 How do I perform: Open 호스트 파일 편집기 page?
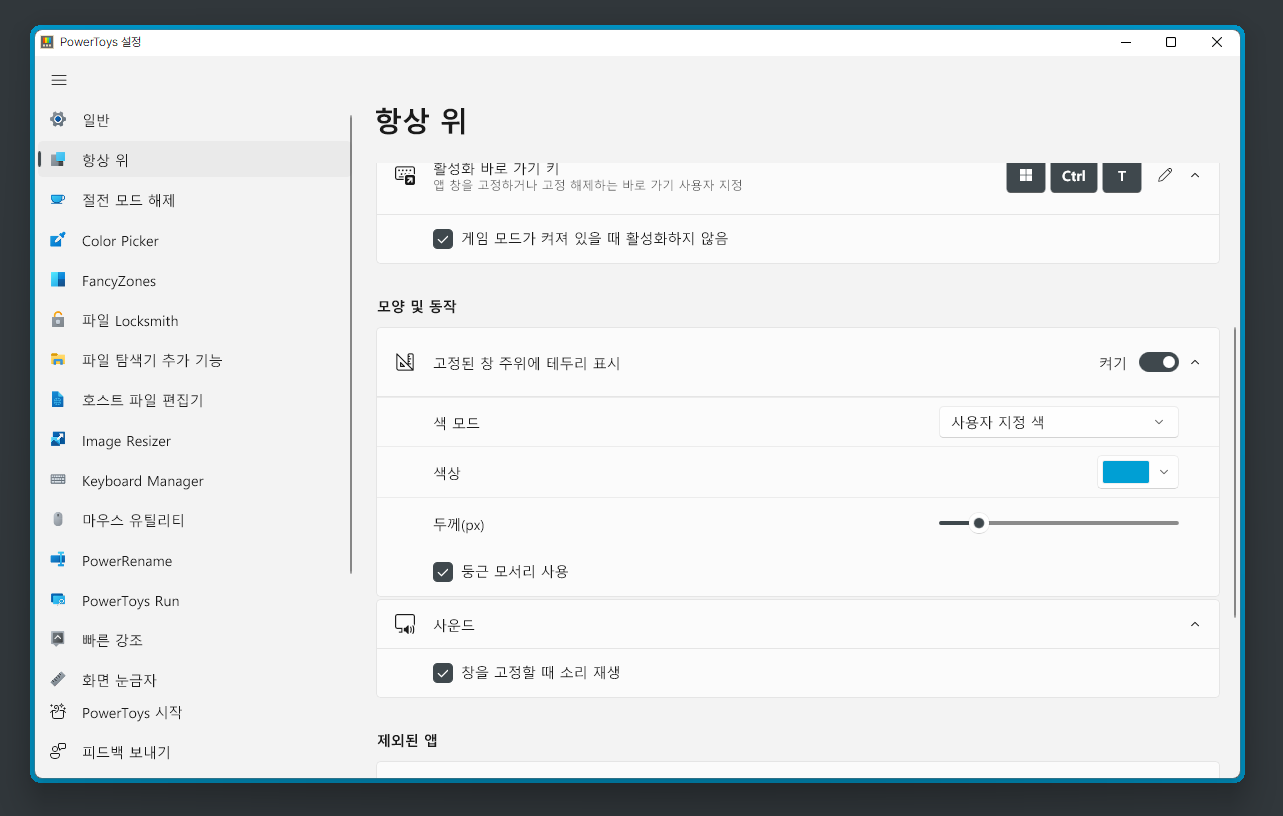click(193, 400)
